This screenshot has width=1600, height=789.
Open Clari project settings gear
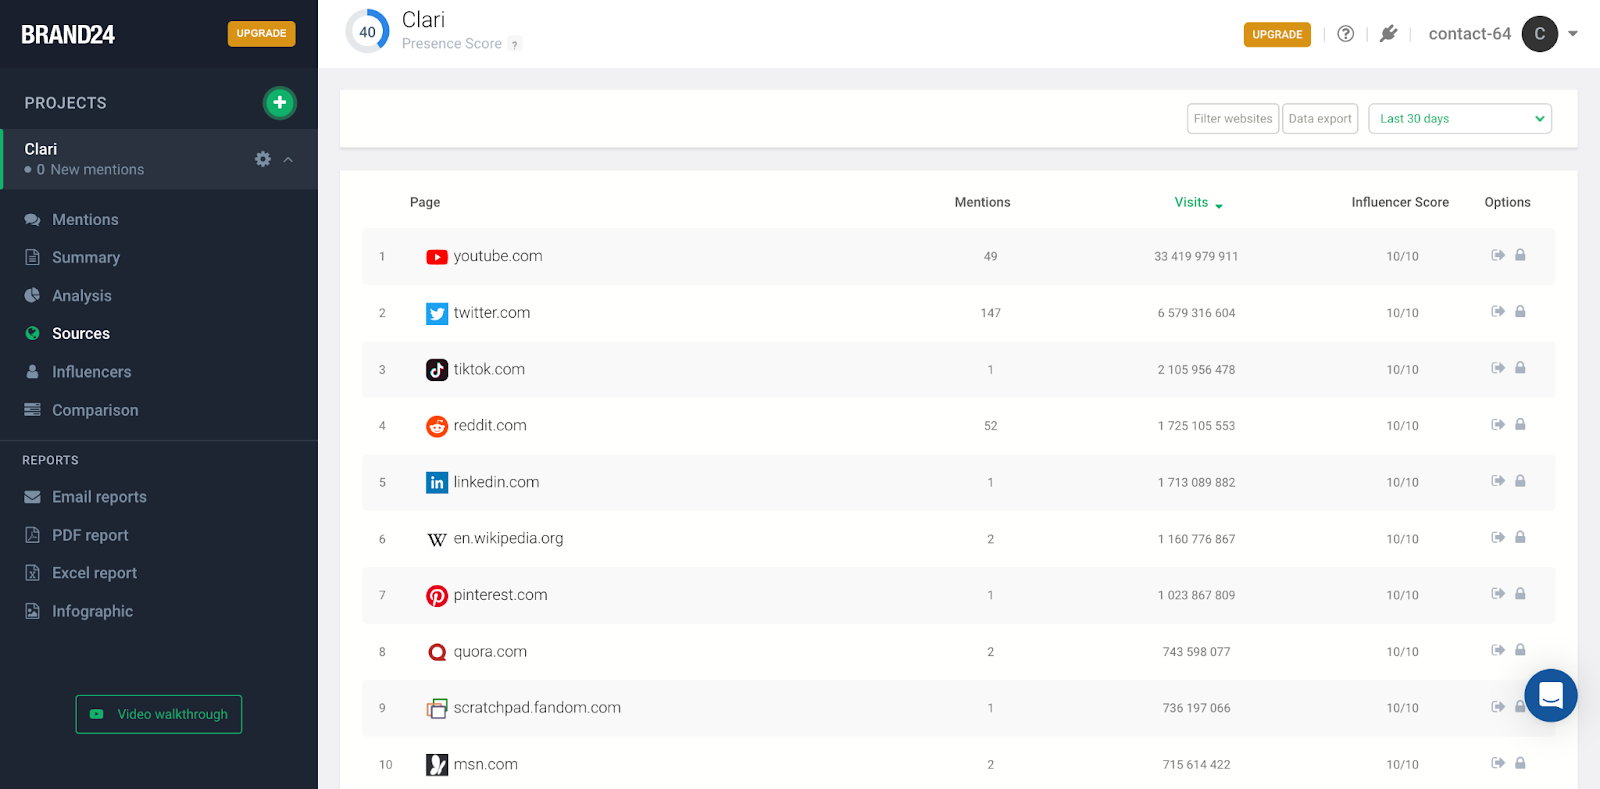tap(263, 159)
